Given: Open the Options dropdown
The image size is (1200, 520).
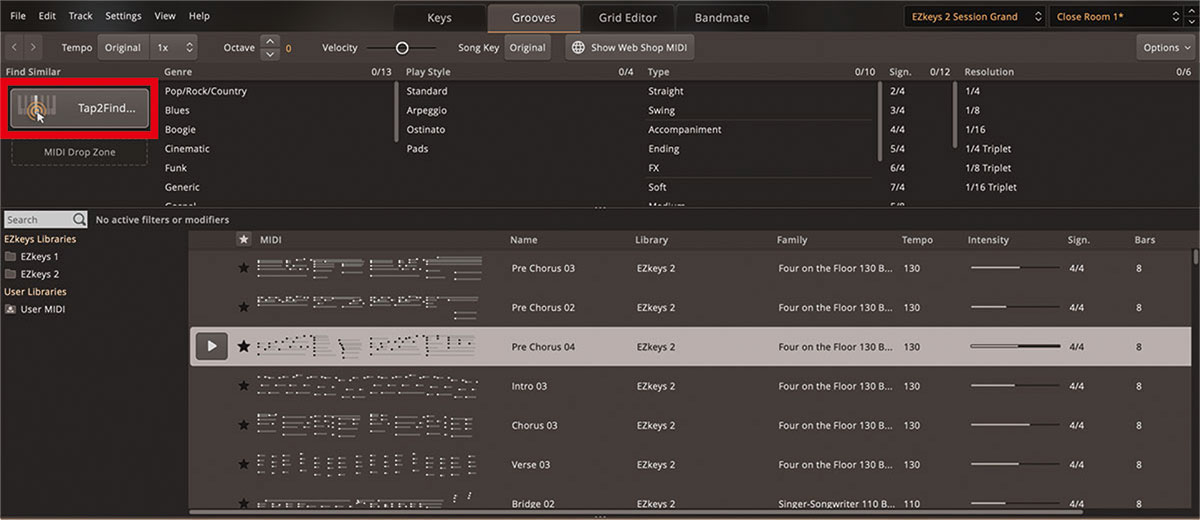Looking at the screenshot, I should 1166,47.
